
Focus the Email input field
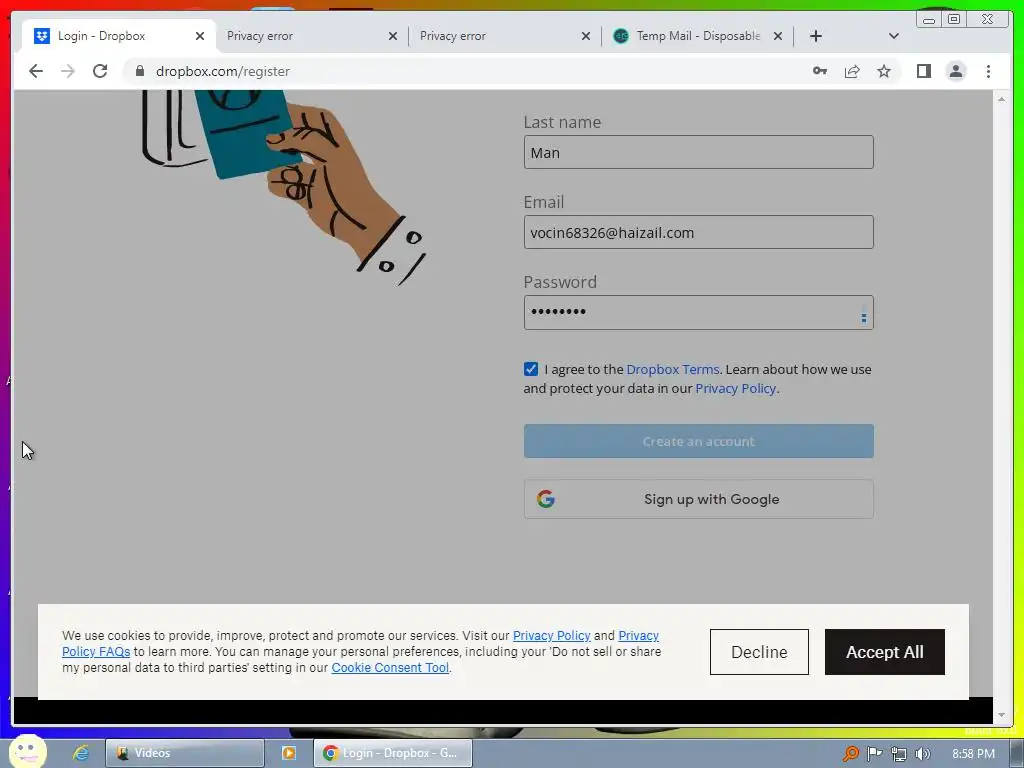pos(698,232)
